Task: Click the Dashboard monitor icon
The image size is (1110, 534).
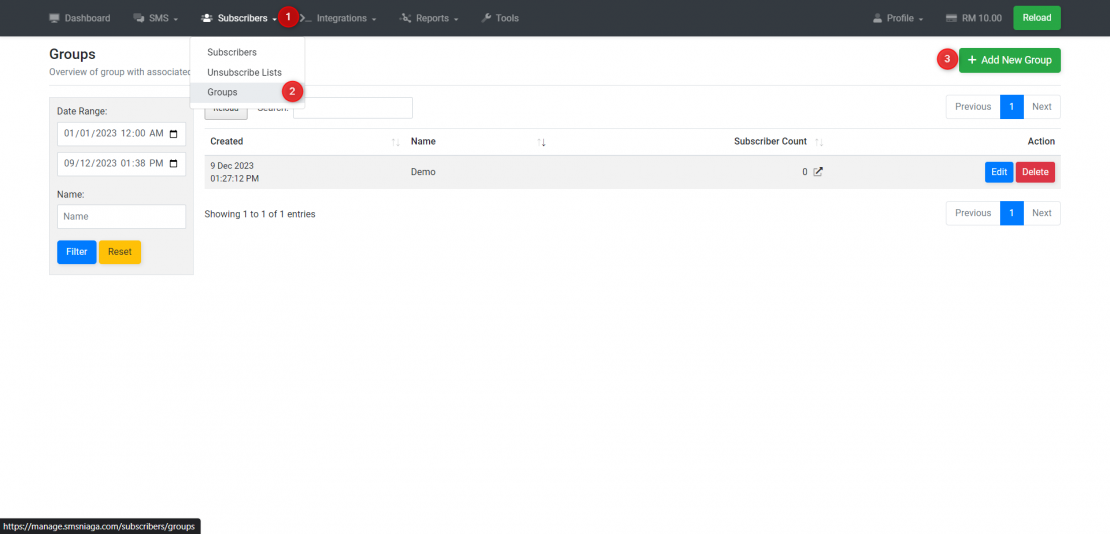Action: point(55,18)
